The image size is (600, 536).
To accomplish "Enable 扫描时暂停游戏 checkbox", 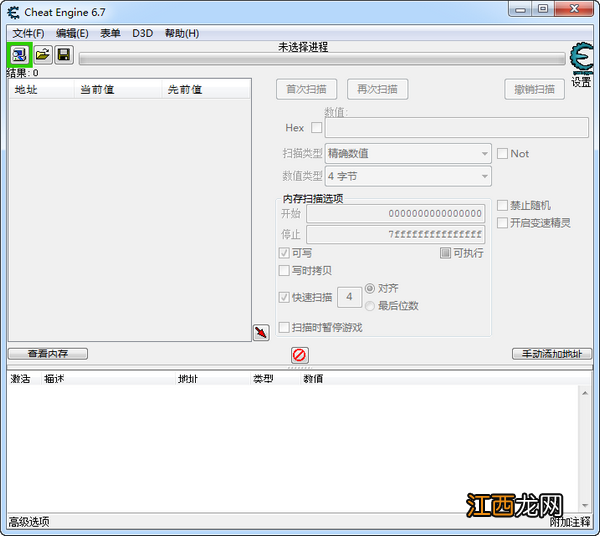I will coord(284,327).
